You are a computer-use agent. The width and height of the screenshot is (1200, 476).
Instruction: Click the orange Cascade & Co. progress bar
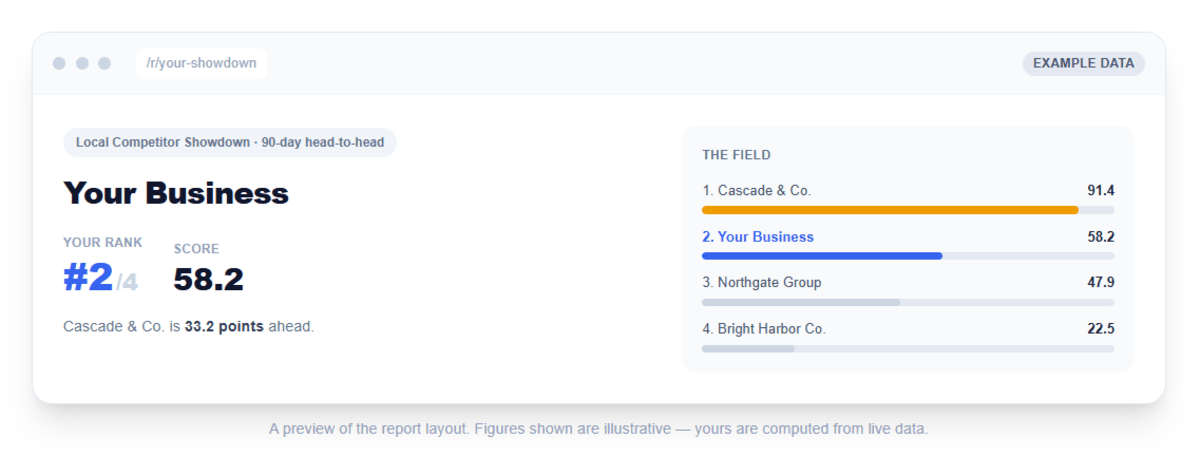[x=890, y=210]
